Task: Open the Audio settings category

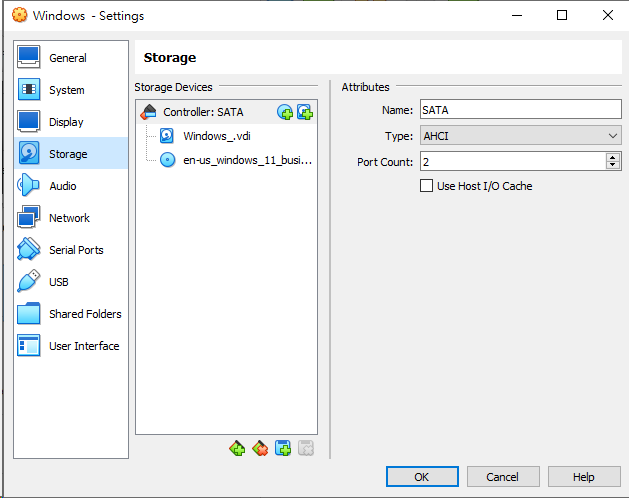Action: (62, 186)
